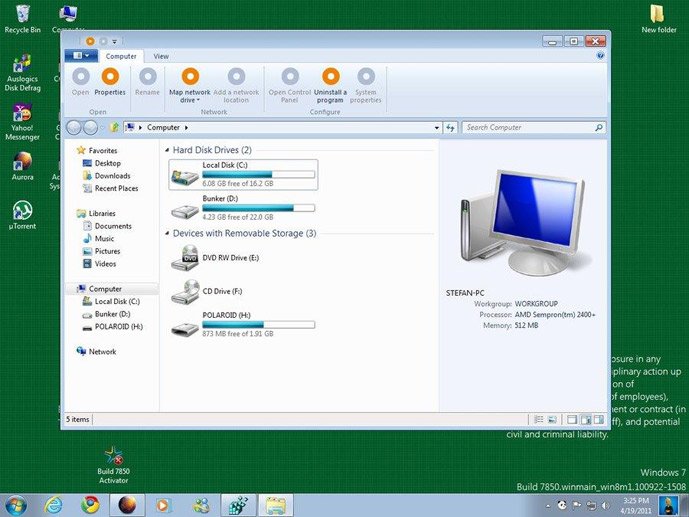Viewport: 689px width, 517px height.
Task: Switch to large icons view in status bar
Action: point(552,419)
